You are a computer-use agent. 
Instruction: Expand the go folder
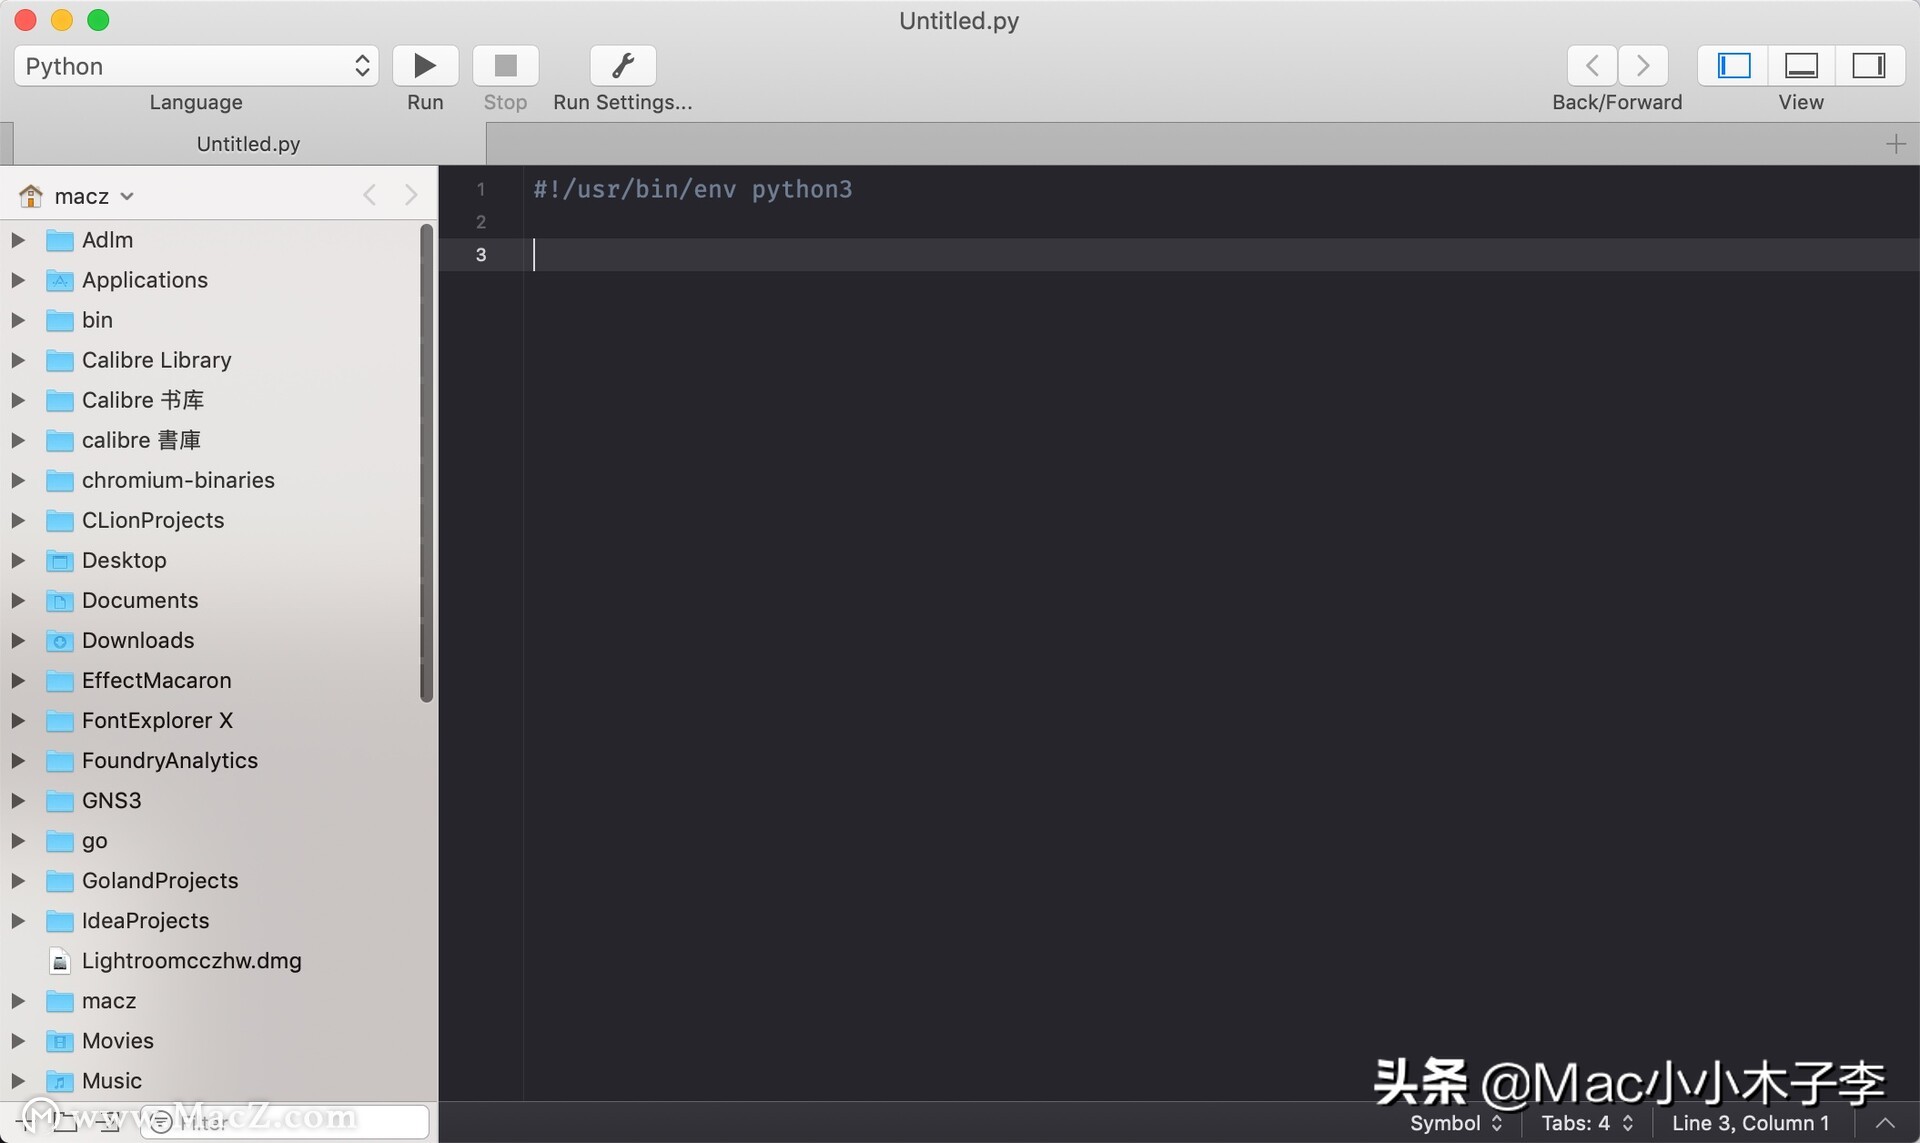pos(17,841)
